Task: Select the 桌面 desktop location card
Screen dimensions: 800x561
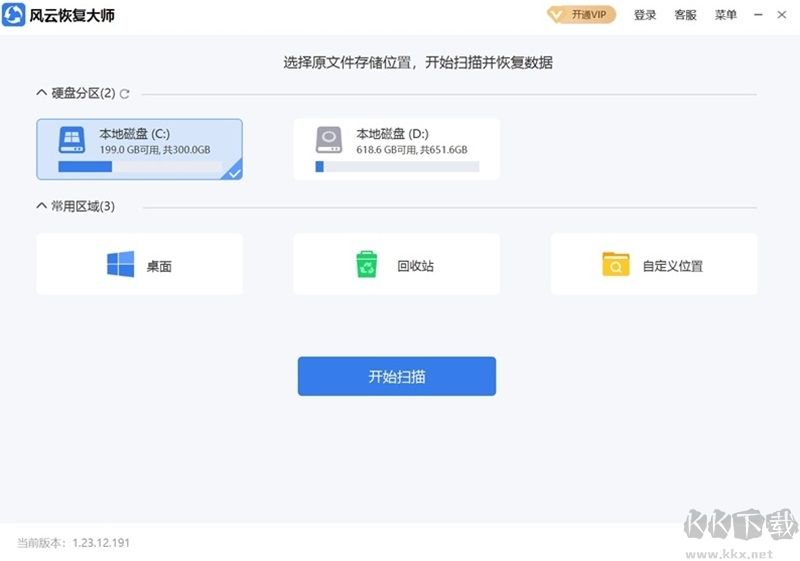Action: (x=139, y=264)
